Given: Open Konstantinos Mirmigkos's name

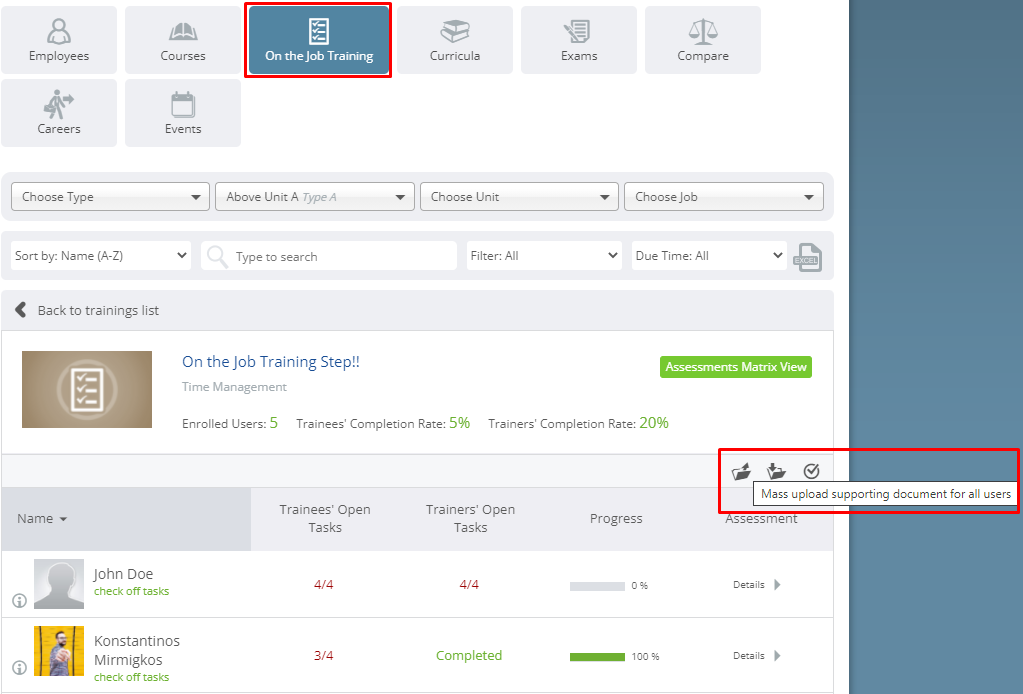Looking at the screenshot, I should (137, 650).
